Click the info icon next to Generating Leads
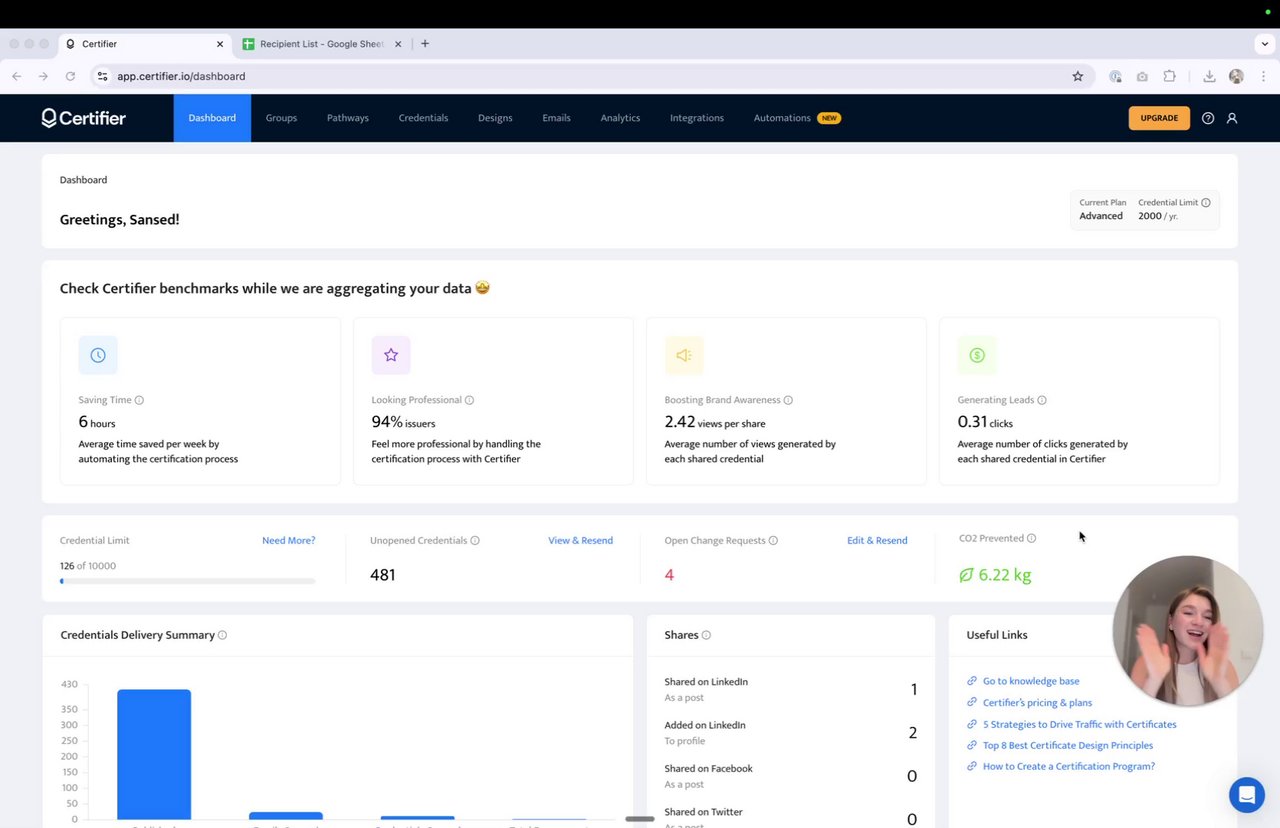 tap(1042, 400)
